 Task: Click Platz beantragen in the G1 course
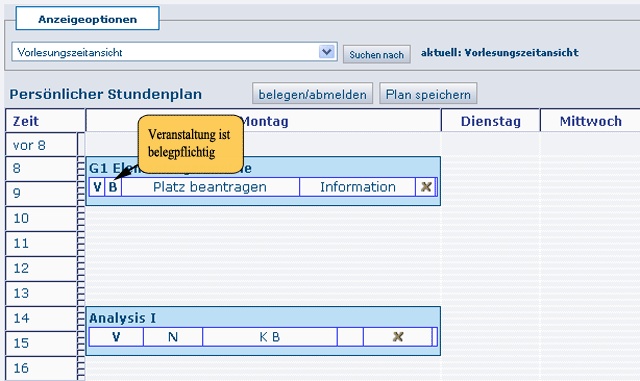pyautogui.click(x=210, y=187)
